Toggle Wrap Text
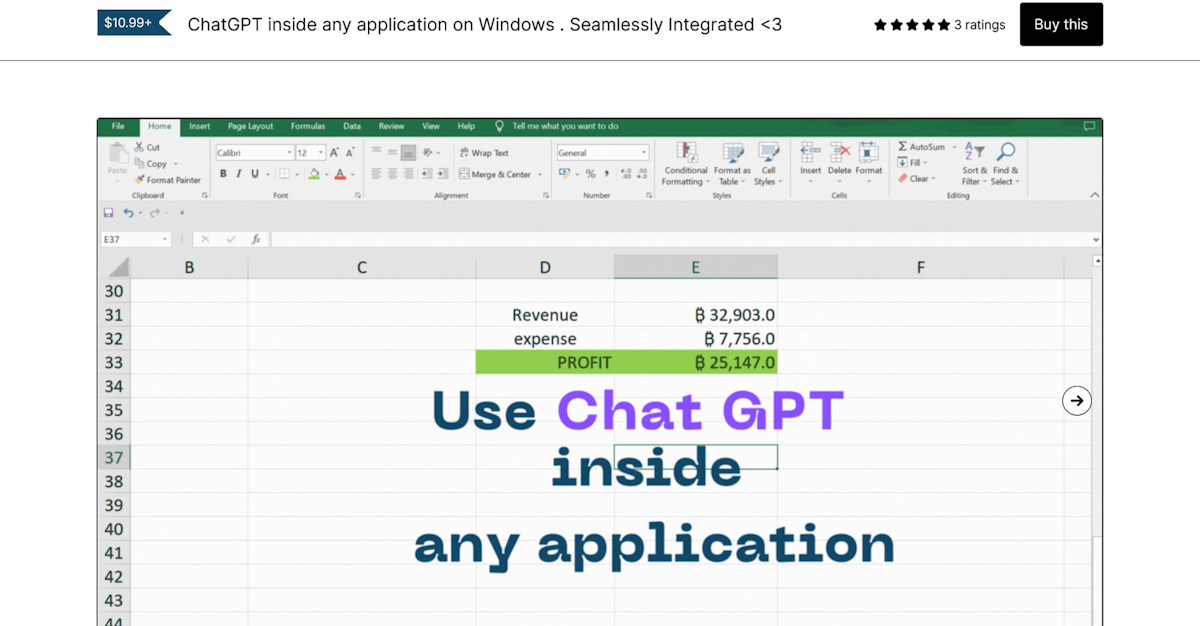 (484, 153)
